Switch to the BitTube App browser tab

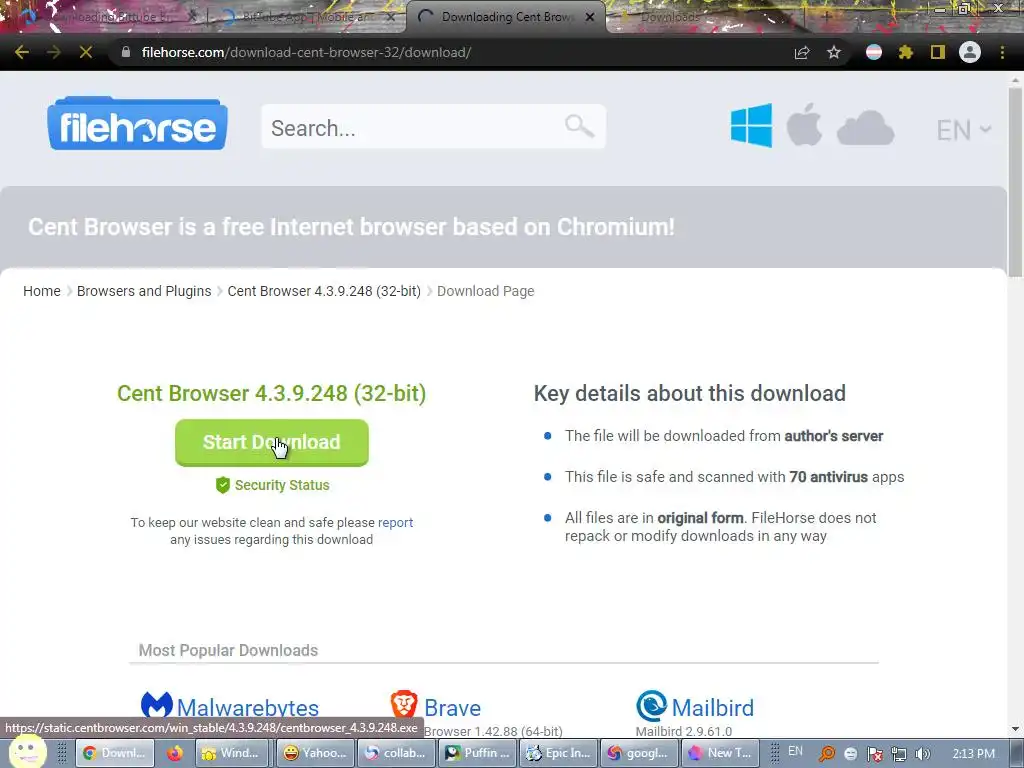coord(307,17)
